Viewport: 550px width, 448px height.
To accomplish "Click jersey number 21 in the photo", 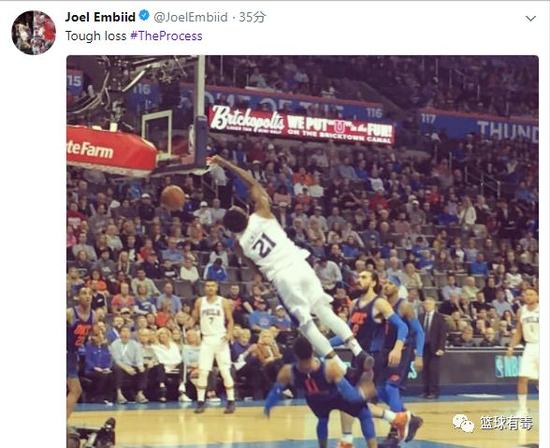I will pos(264,244).
